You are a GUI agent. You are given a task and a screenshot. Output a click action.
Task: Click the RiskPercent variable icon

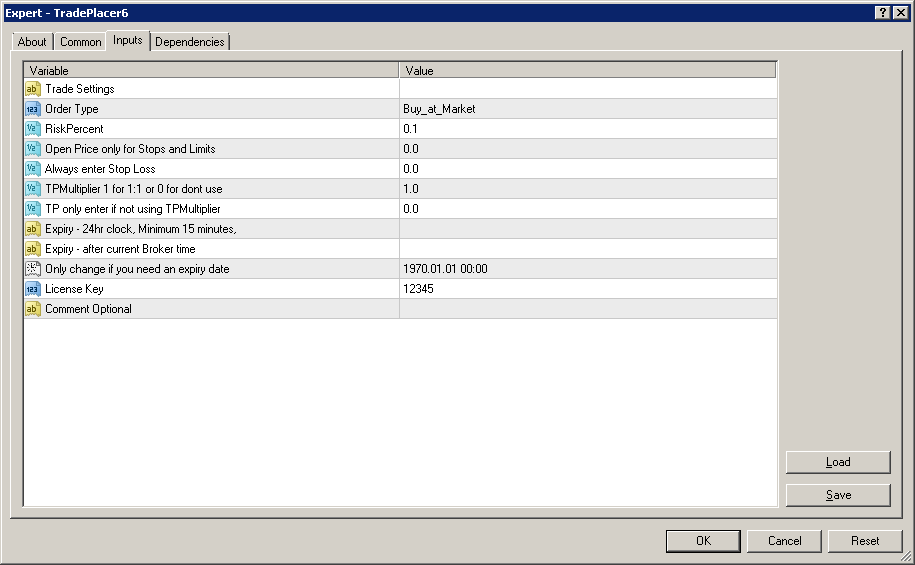pyautogui.click(x=32, y=129)
